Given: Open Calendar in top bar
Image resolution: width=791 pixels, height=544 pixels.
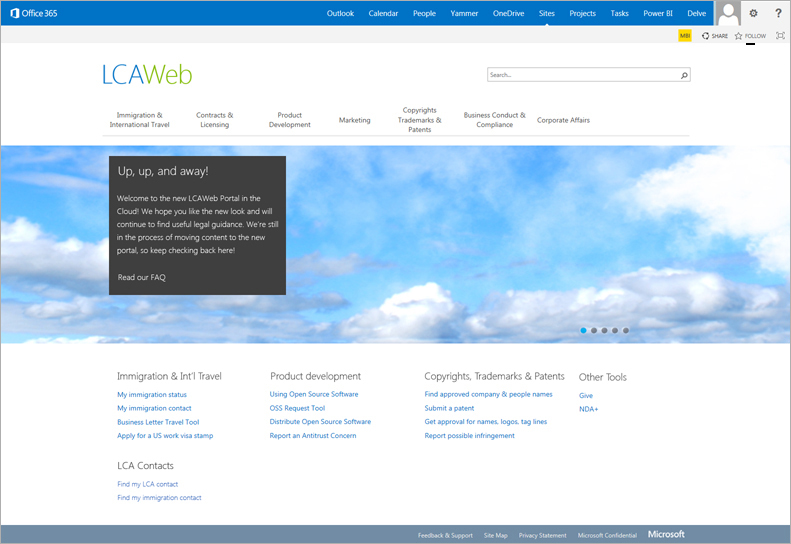Looking at the screenshot, I should coord(383,13).
